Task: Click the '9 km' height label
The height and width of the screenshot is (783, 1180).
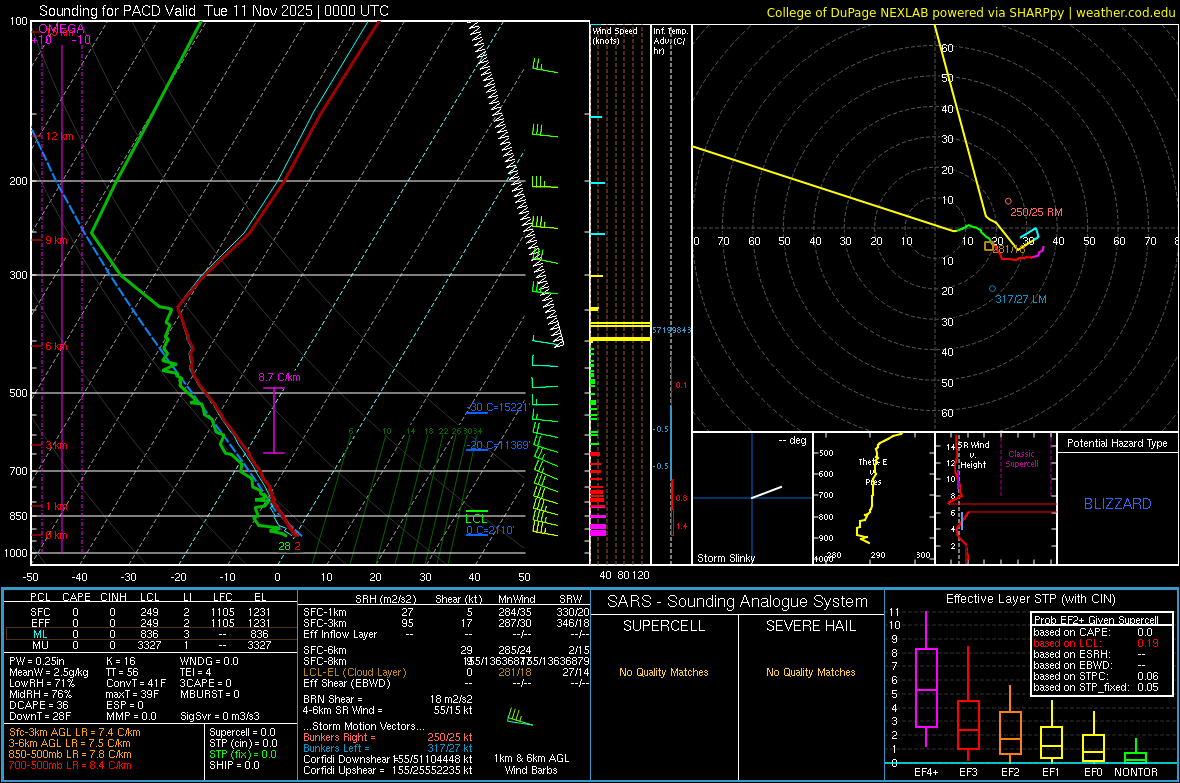Action: pos(56,240)
